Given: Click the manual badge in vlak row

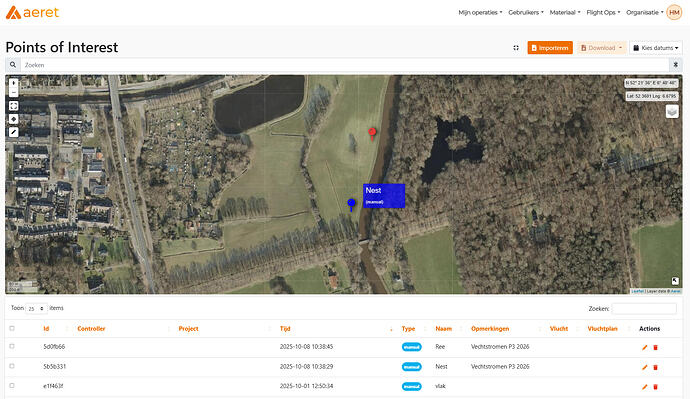Looking at the screenshot, I should click(x=411, y=387).
